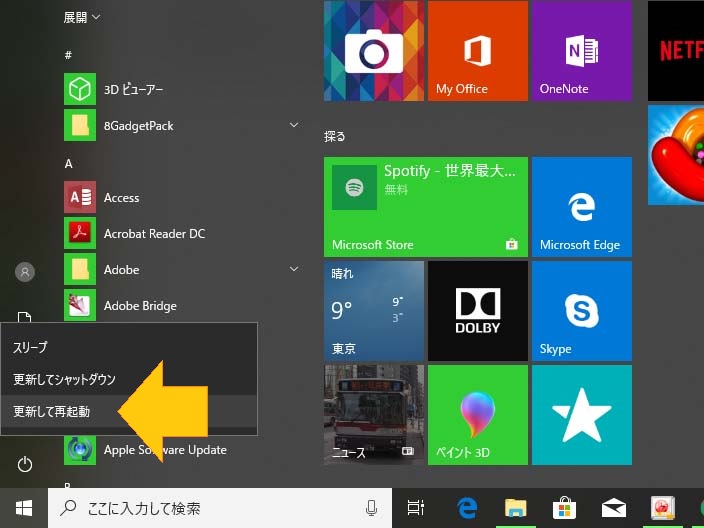Screen dimensions: 704x528
Task: Launch the Microsoft Edge tile
Action: pyautogui.click(x=582, y=207)
